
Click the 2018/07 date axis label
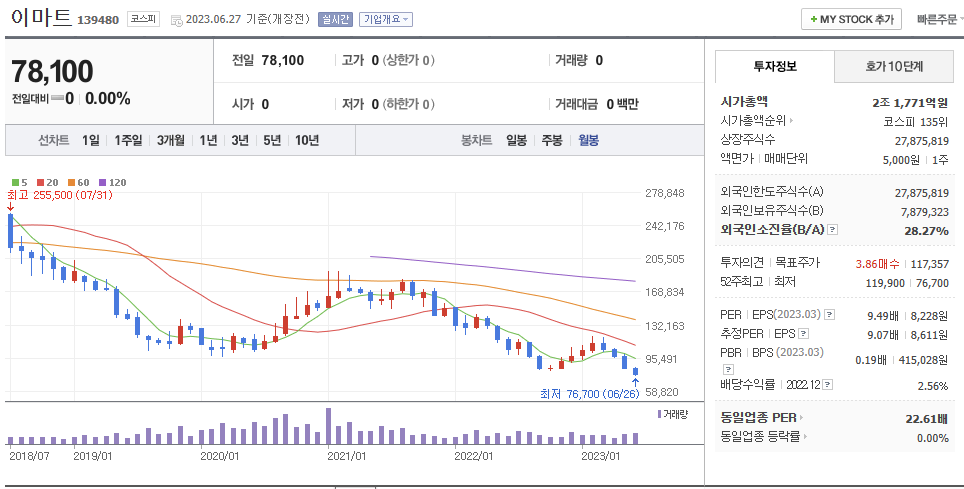click(x=30, y=456)
